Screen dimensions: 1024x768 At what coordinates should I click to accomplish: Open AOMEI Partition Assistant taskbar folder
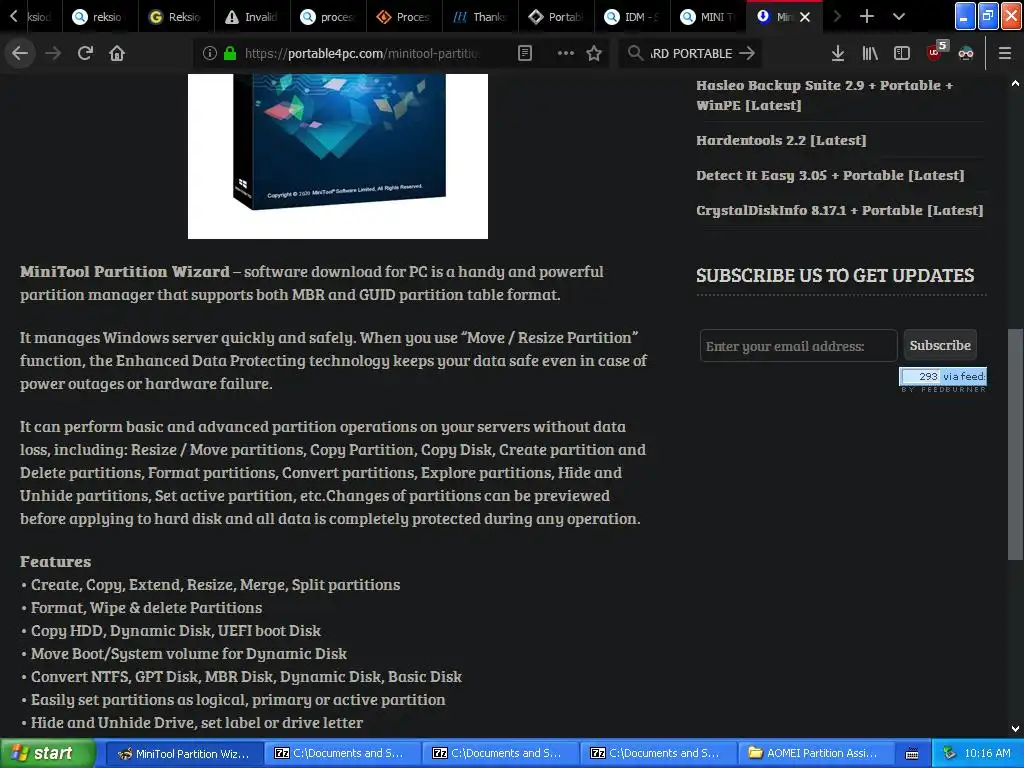(x=814, y=753)
